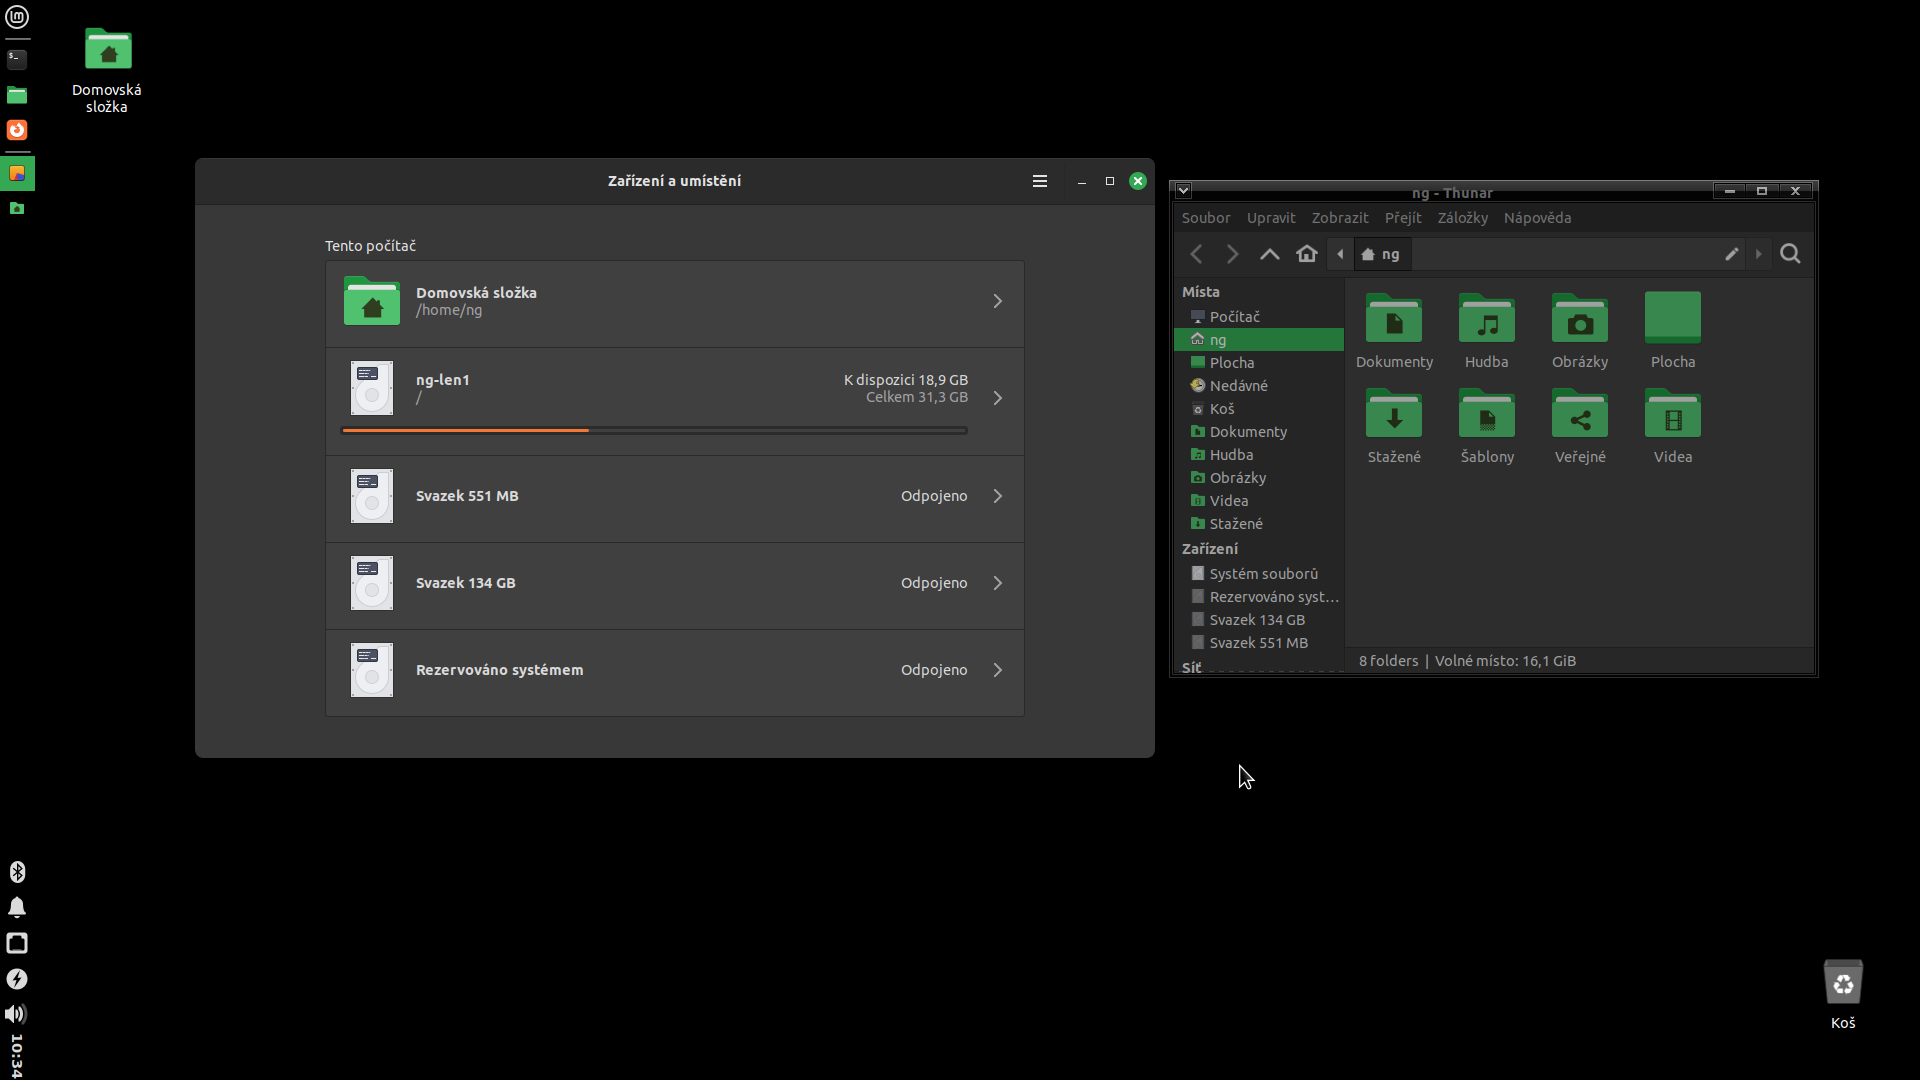Open the search magnifier in Thunar

click(x=1790, y=254)
